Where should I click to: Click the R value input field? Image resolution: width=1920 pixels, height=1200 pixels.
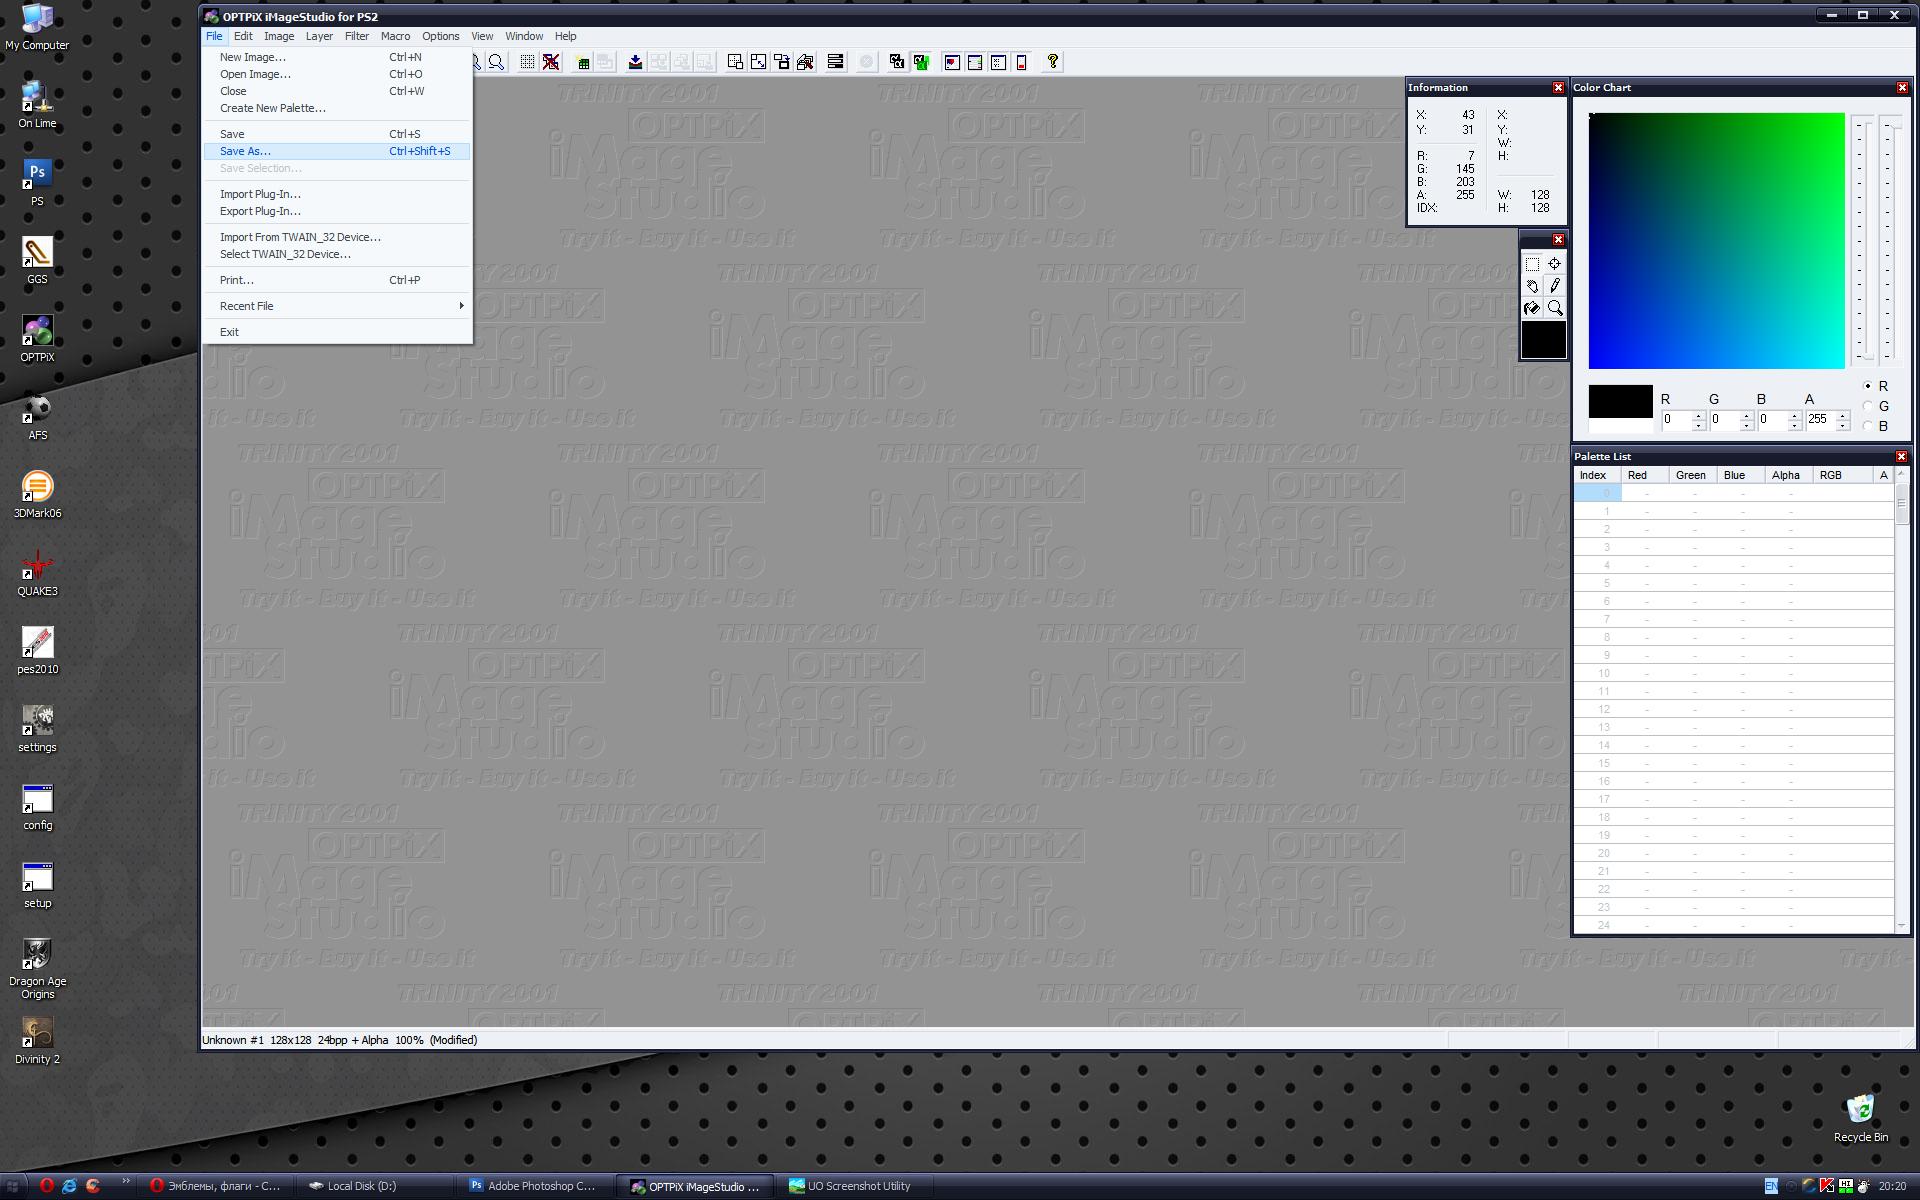(x=1676, y=420)
